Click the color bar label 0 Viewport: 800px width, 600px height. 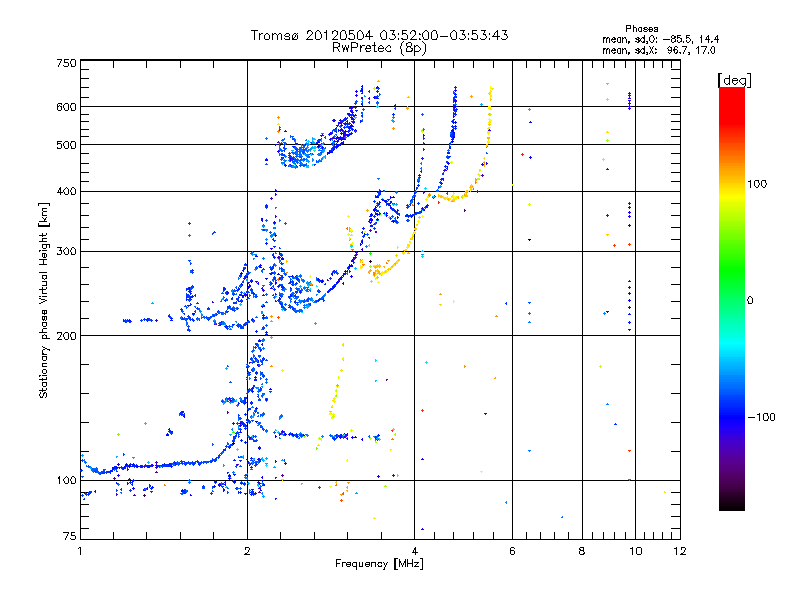(750, 301)
